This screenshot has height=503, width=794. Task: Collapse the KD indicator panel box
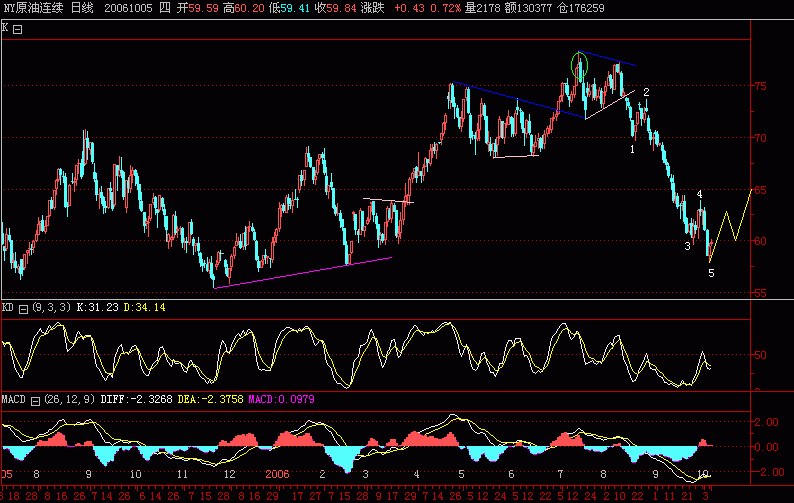pos(23,309)
